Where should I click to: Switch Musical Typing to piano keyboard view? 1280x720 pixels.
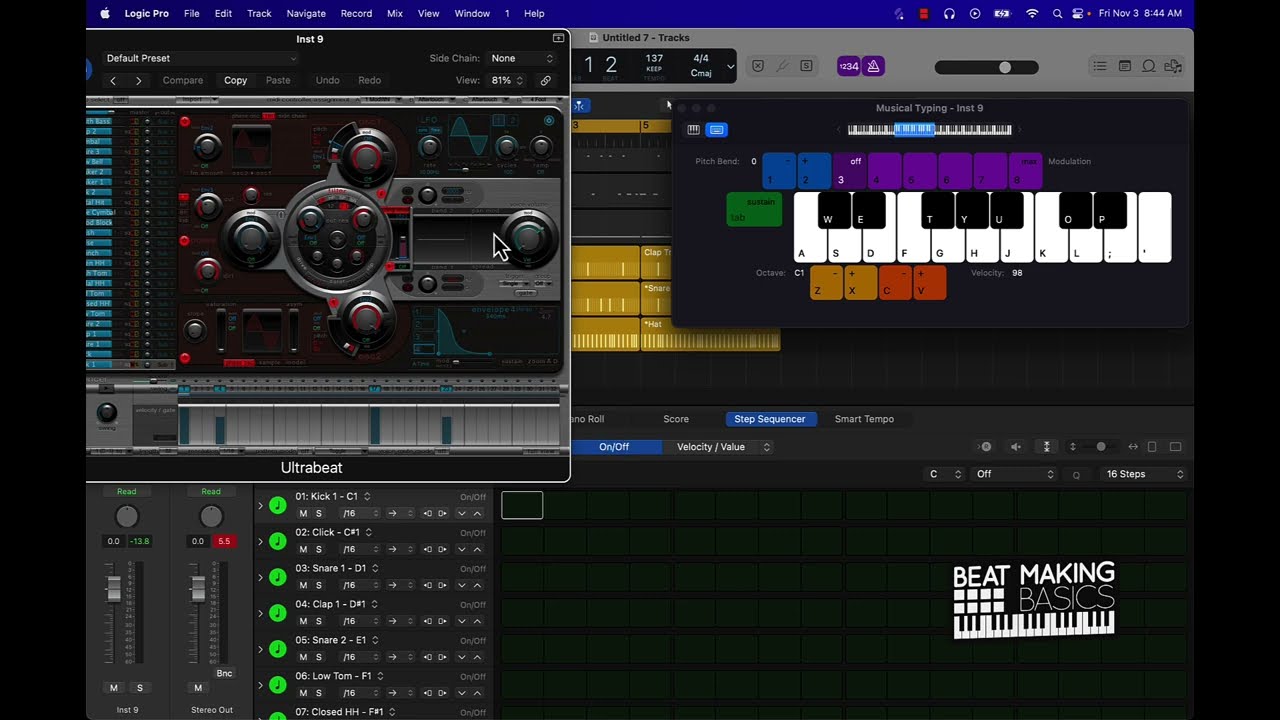point(693,129)
